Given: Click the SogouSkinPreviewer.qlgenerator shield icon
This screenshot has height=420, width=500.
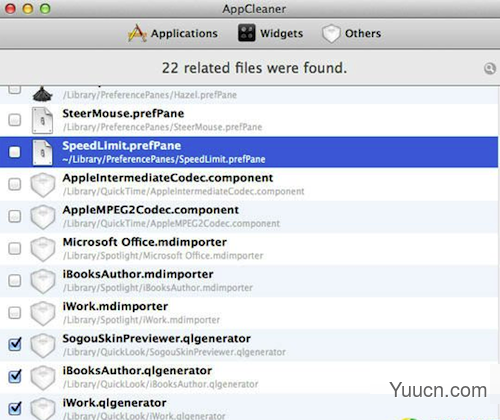Looking at the screenshot, I should click(x=43, y=346).
